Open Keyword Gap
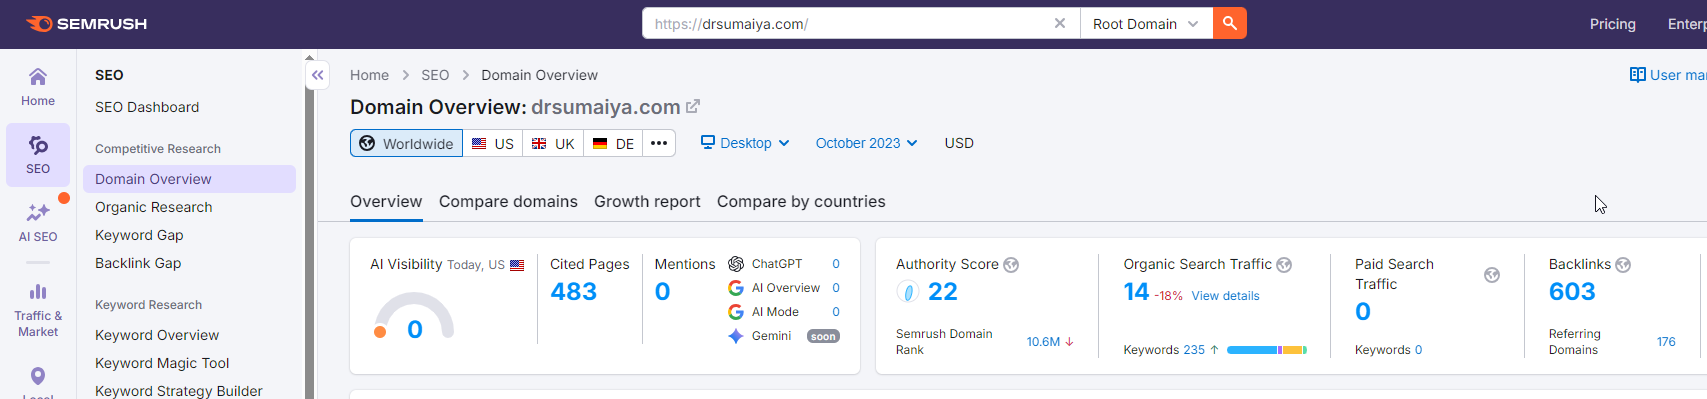The width and height of the screenshot is (1707, 399). [x=139, y=235]
